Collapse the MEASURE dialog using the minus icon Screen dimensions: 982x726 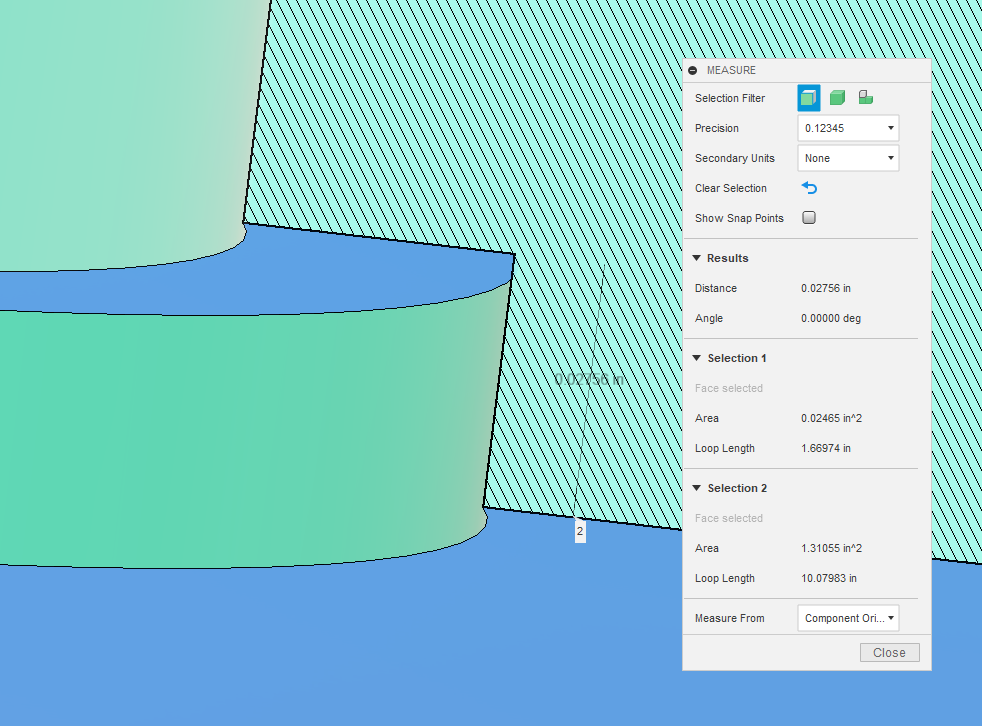pos(693,70)
